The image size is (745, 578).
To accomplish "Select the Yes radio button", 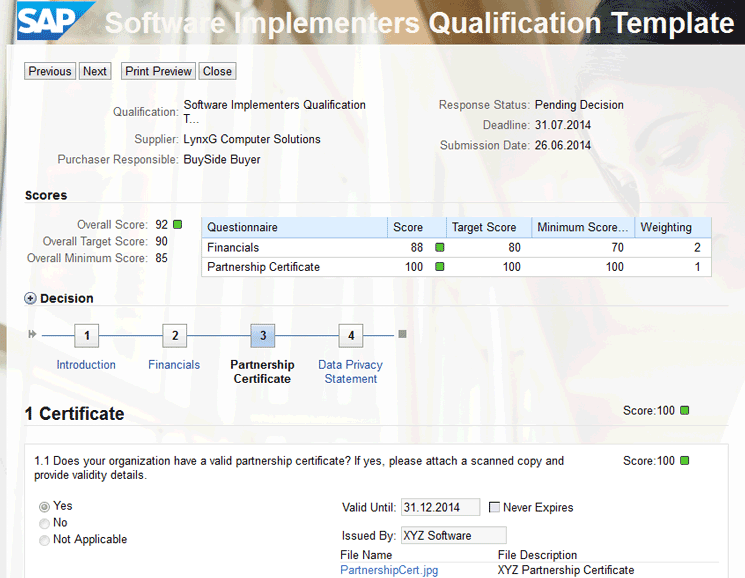I will point(44,507).
